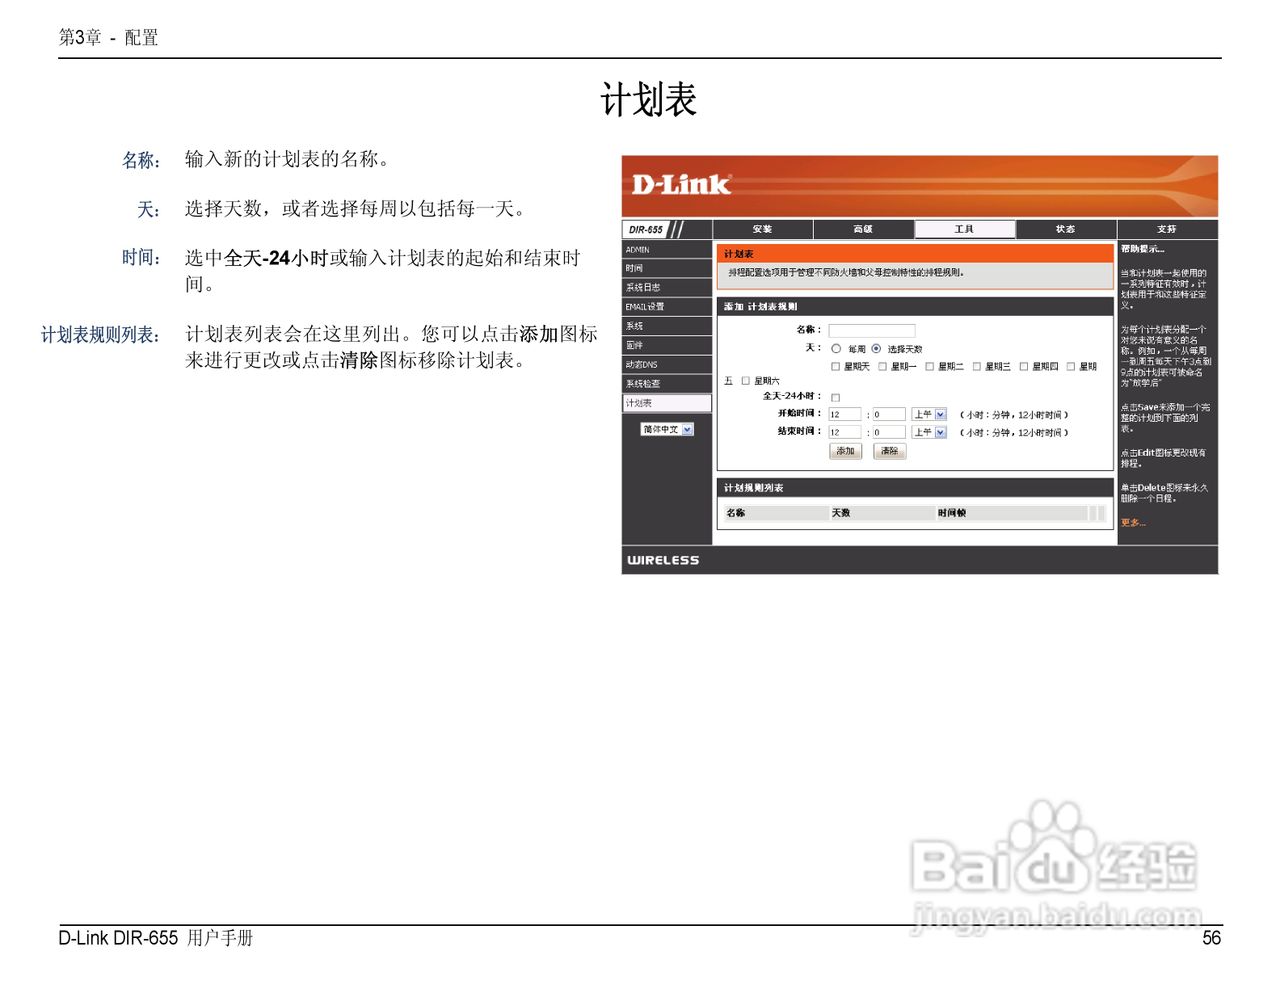
Task: Enable the 全天-24小时 checkbox
Action: point(836,397)
